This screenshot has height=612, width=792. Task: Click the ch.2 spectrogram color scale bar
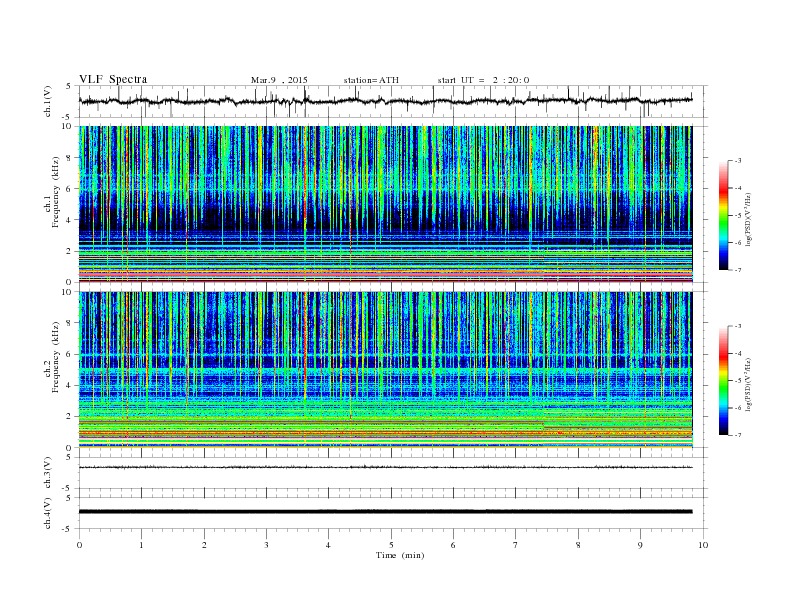tap(724, 381)
